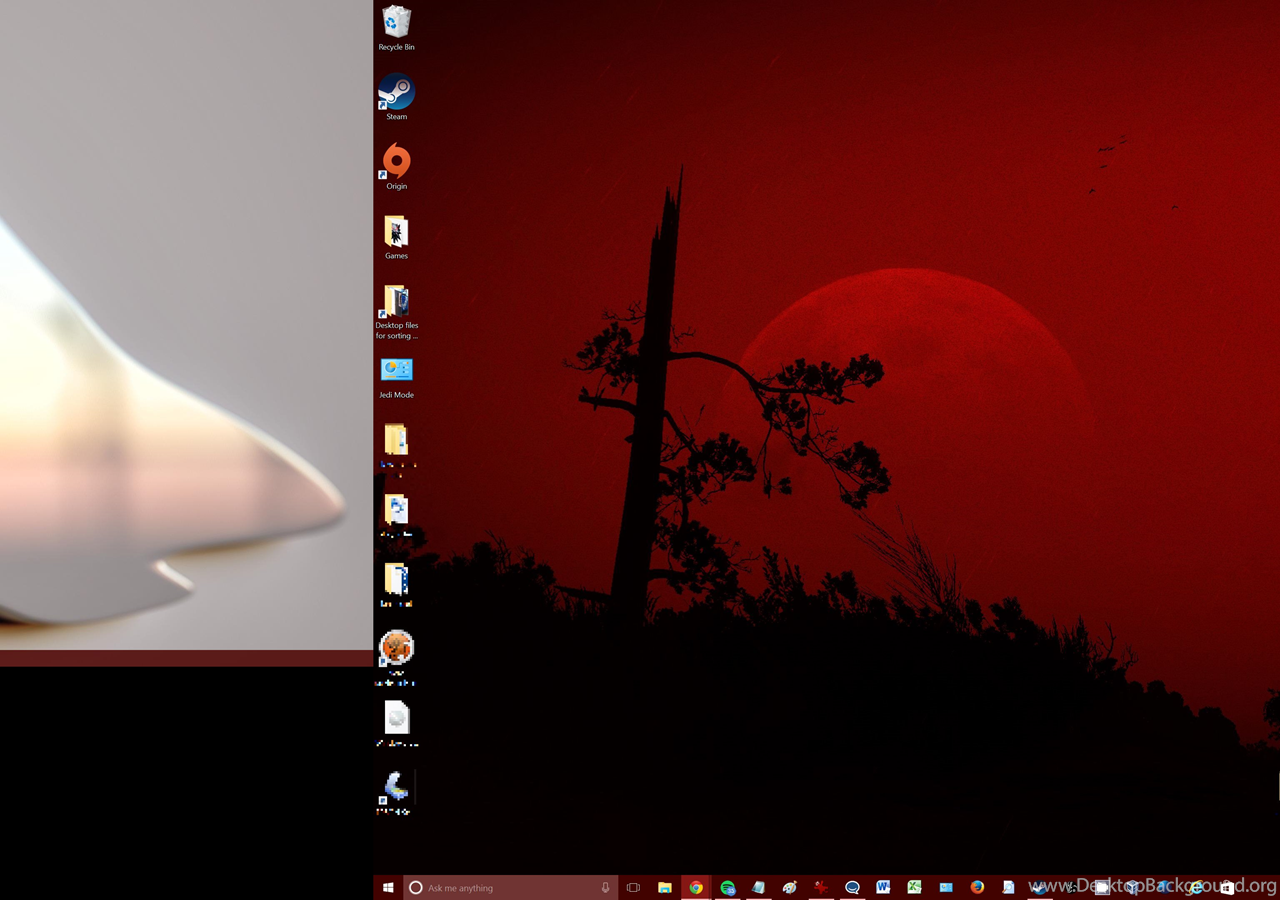The height and width of the screenshot is (900, 1280).
Task: Open the blue window icon beside Excel
Action: click(x=946, y=888)
